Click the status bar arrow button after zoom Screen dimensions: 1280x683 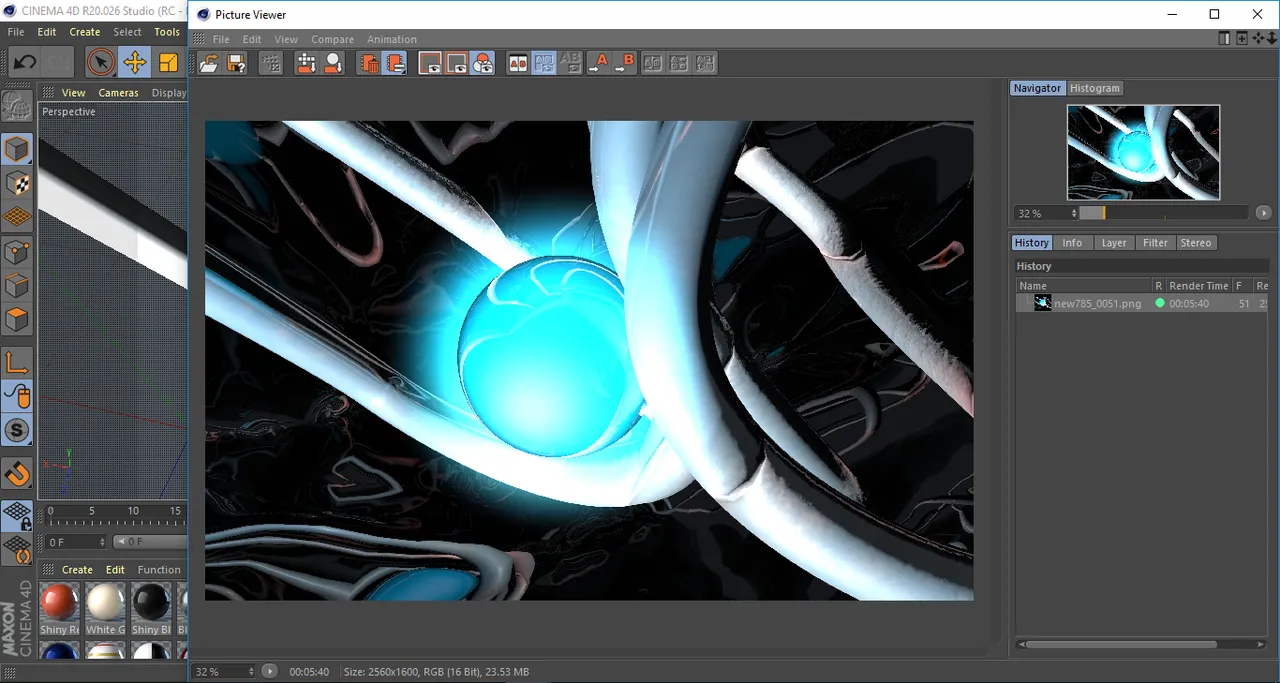(269, 671)
